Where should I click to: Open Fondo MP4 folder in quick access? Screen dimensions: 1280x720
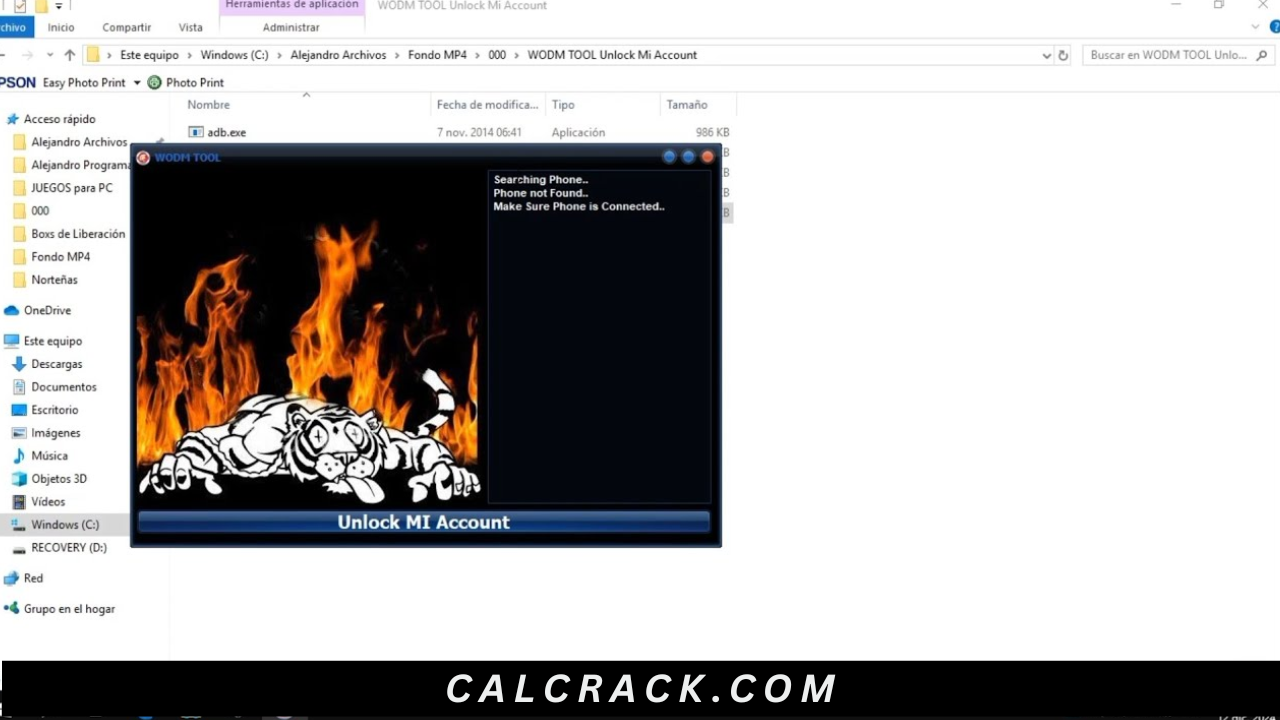point(60,257)
